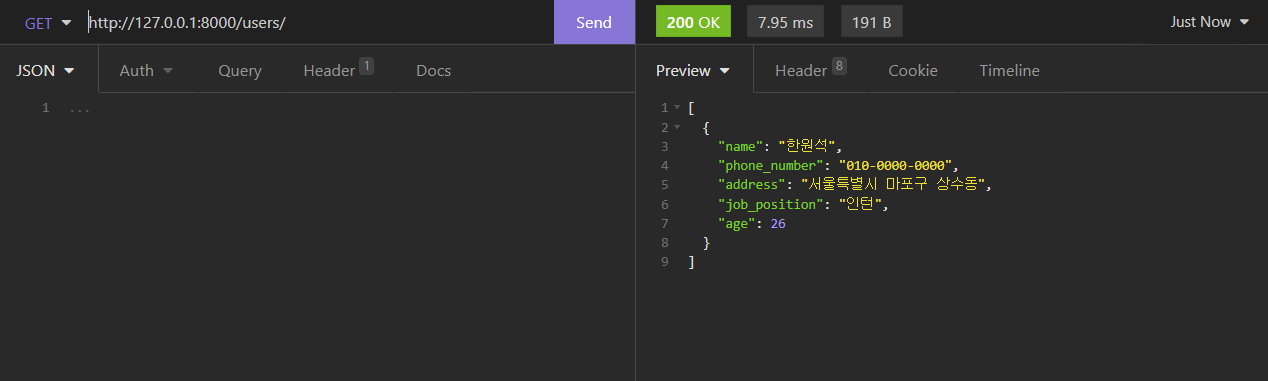The width and height of the screenshot is (1268, 381).
Task: Switch to the Query tab
Action: (240, 70)
